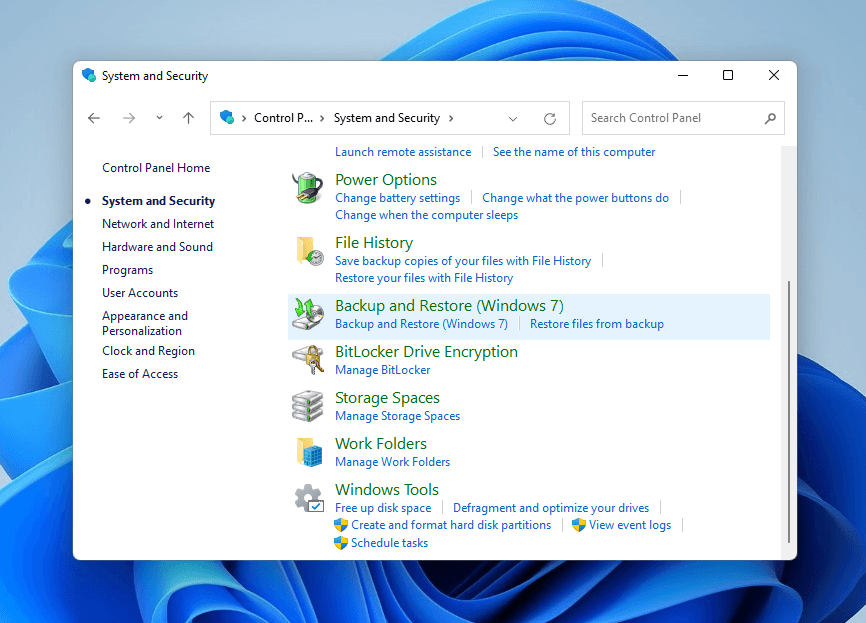Expand chevron after Control P... breadcrumb
Screen dimensions: 866x623
point(322,118)
